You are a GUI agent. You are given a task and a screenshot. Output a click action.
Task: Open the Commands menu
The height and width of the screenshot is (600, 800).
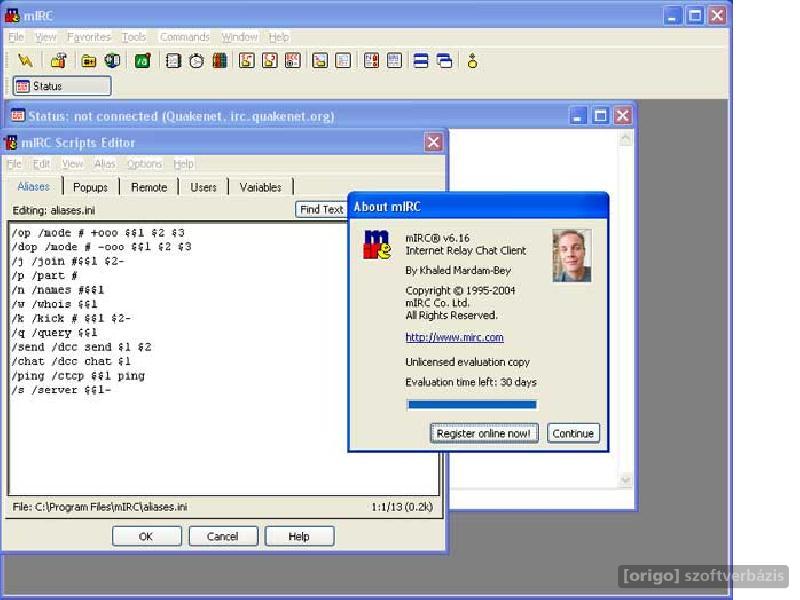tap(185, 37)
